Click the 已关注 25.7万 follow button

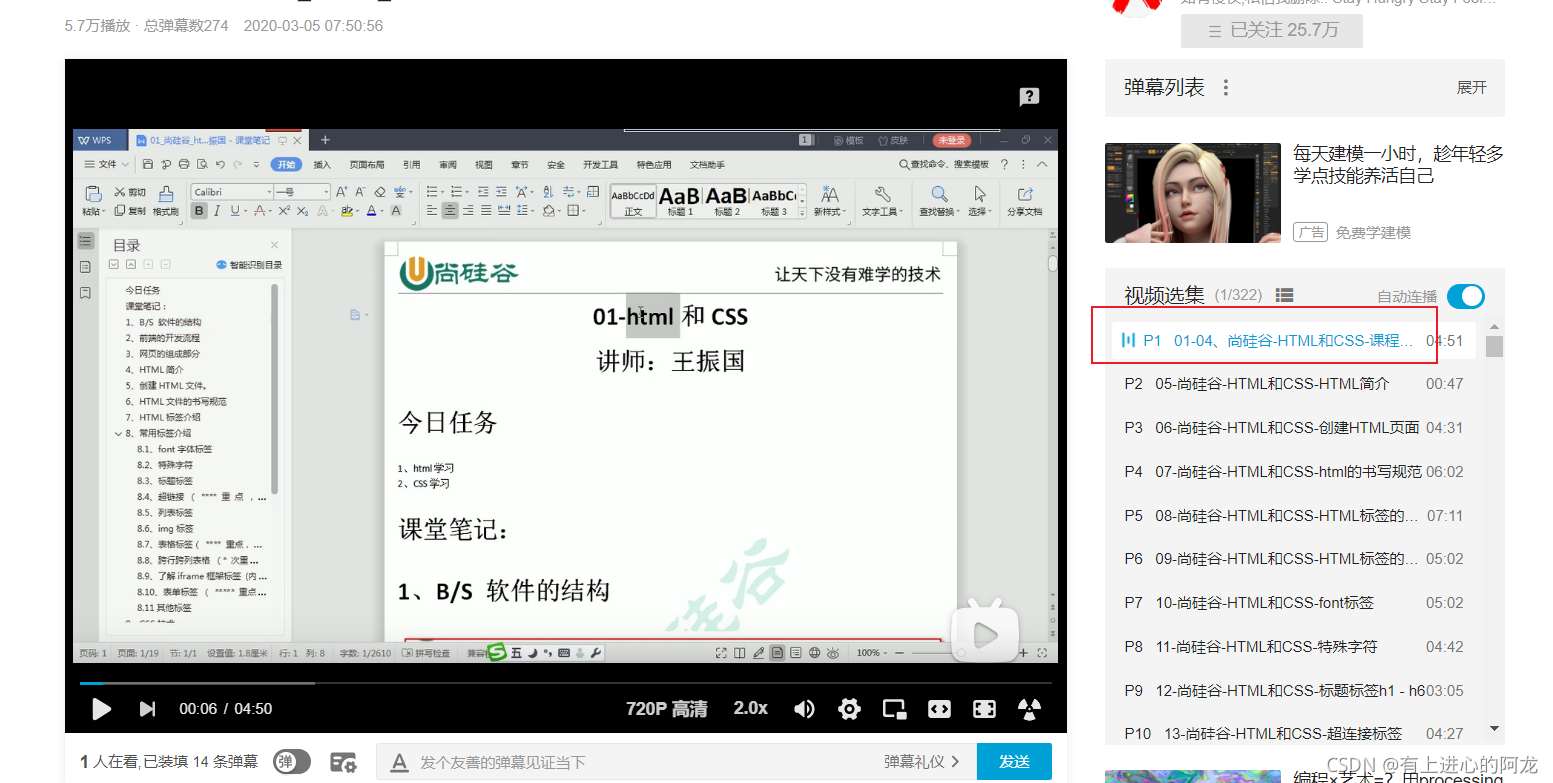(x=1272, y=31)
